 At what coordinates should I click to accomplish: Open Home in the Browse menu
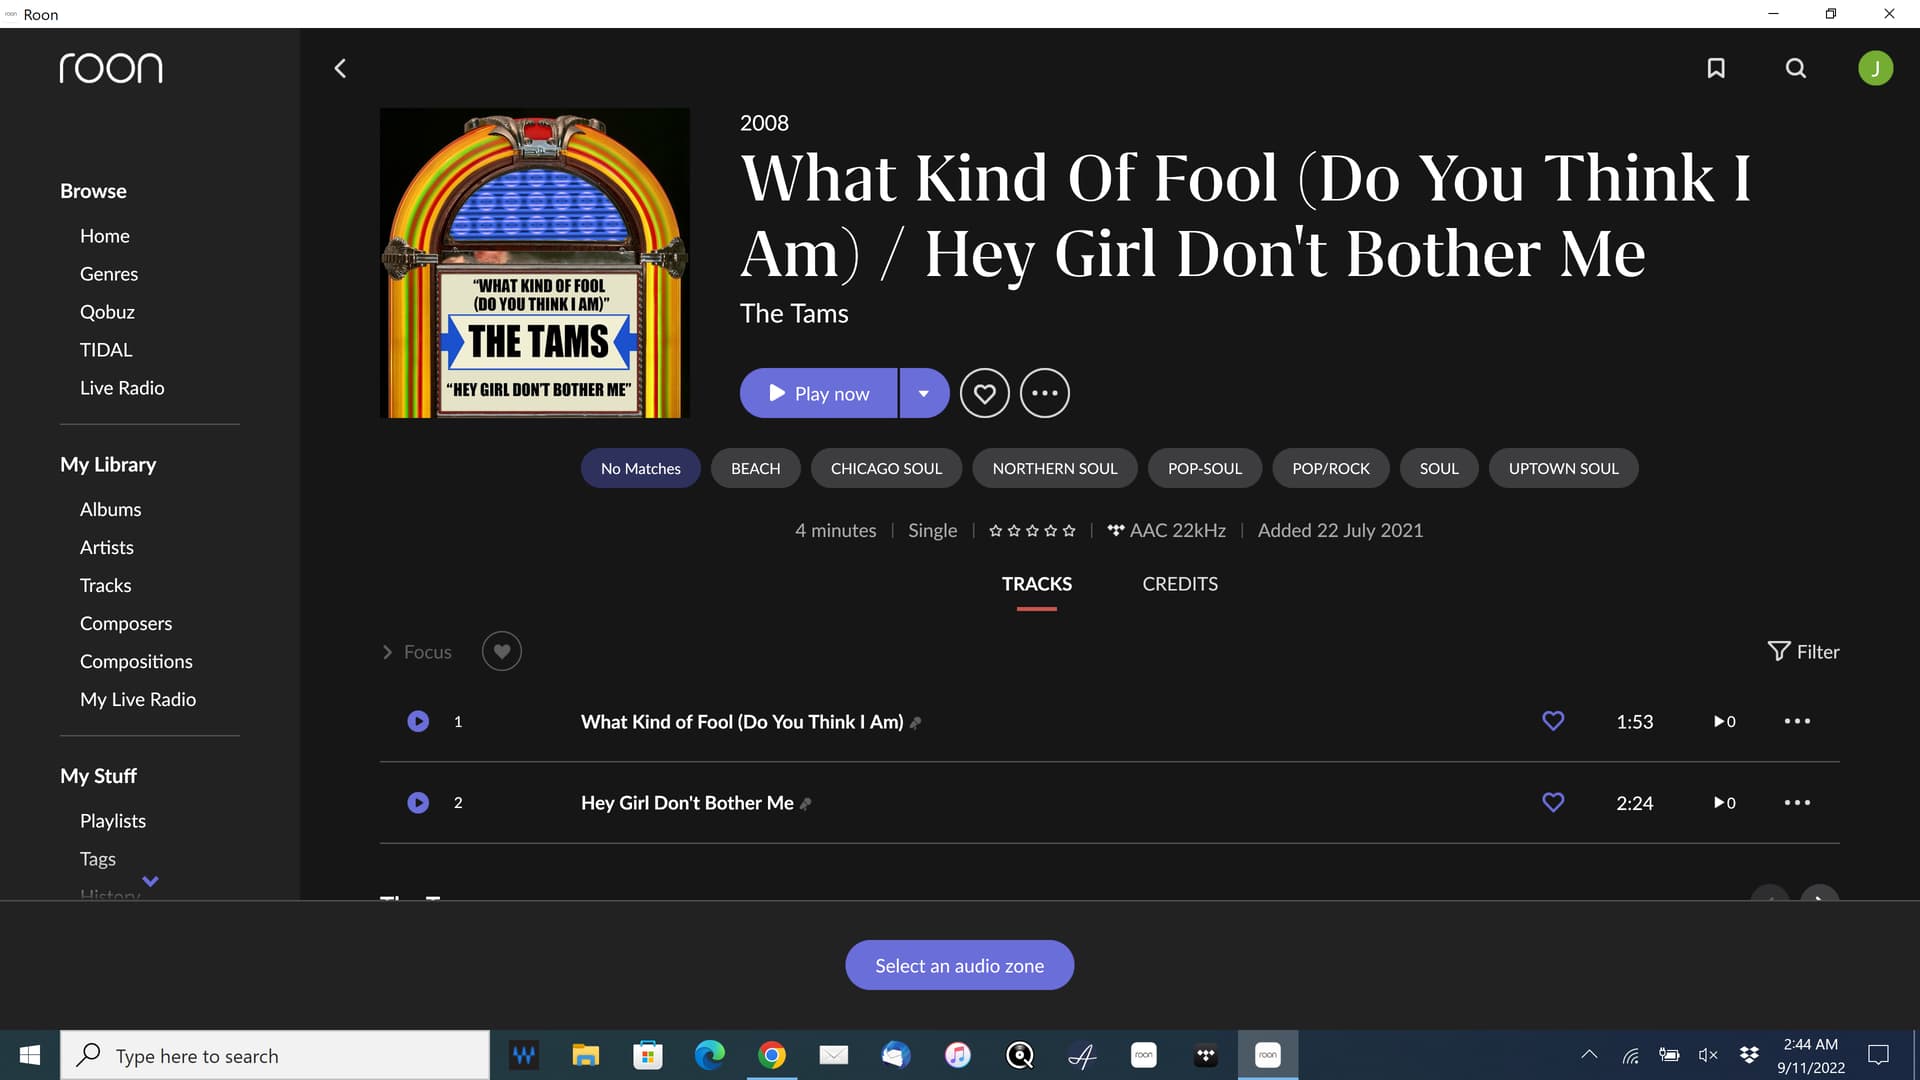click(105, 236)
